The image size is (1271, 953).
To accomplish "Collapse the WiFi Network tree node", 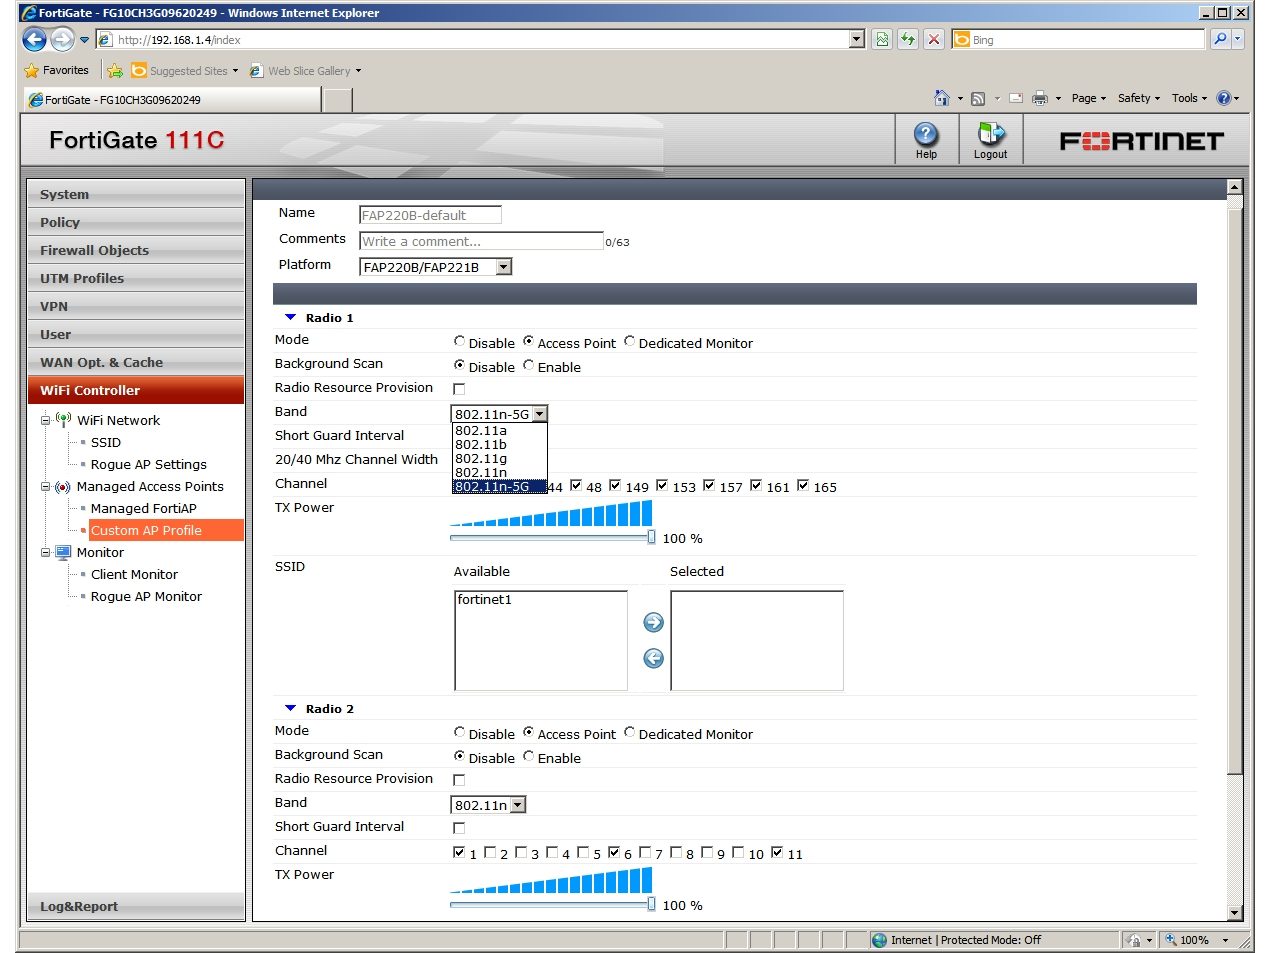I will (x=45, y=420).
